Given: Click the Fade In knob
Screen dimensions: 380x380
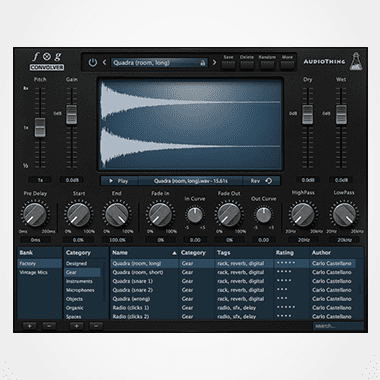Looking at the screenshot, I should 160,215.
